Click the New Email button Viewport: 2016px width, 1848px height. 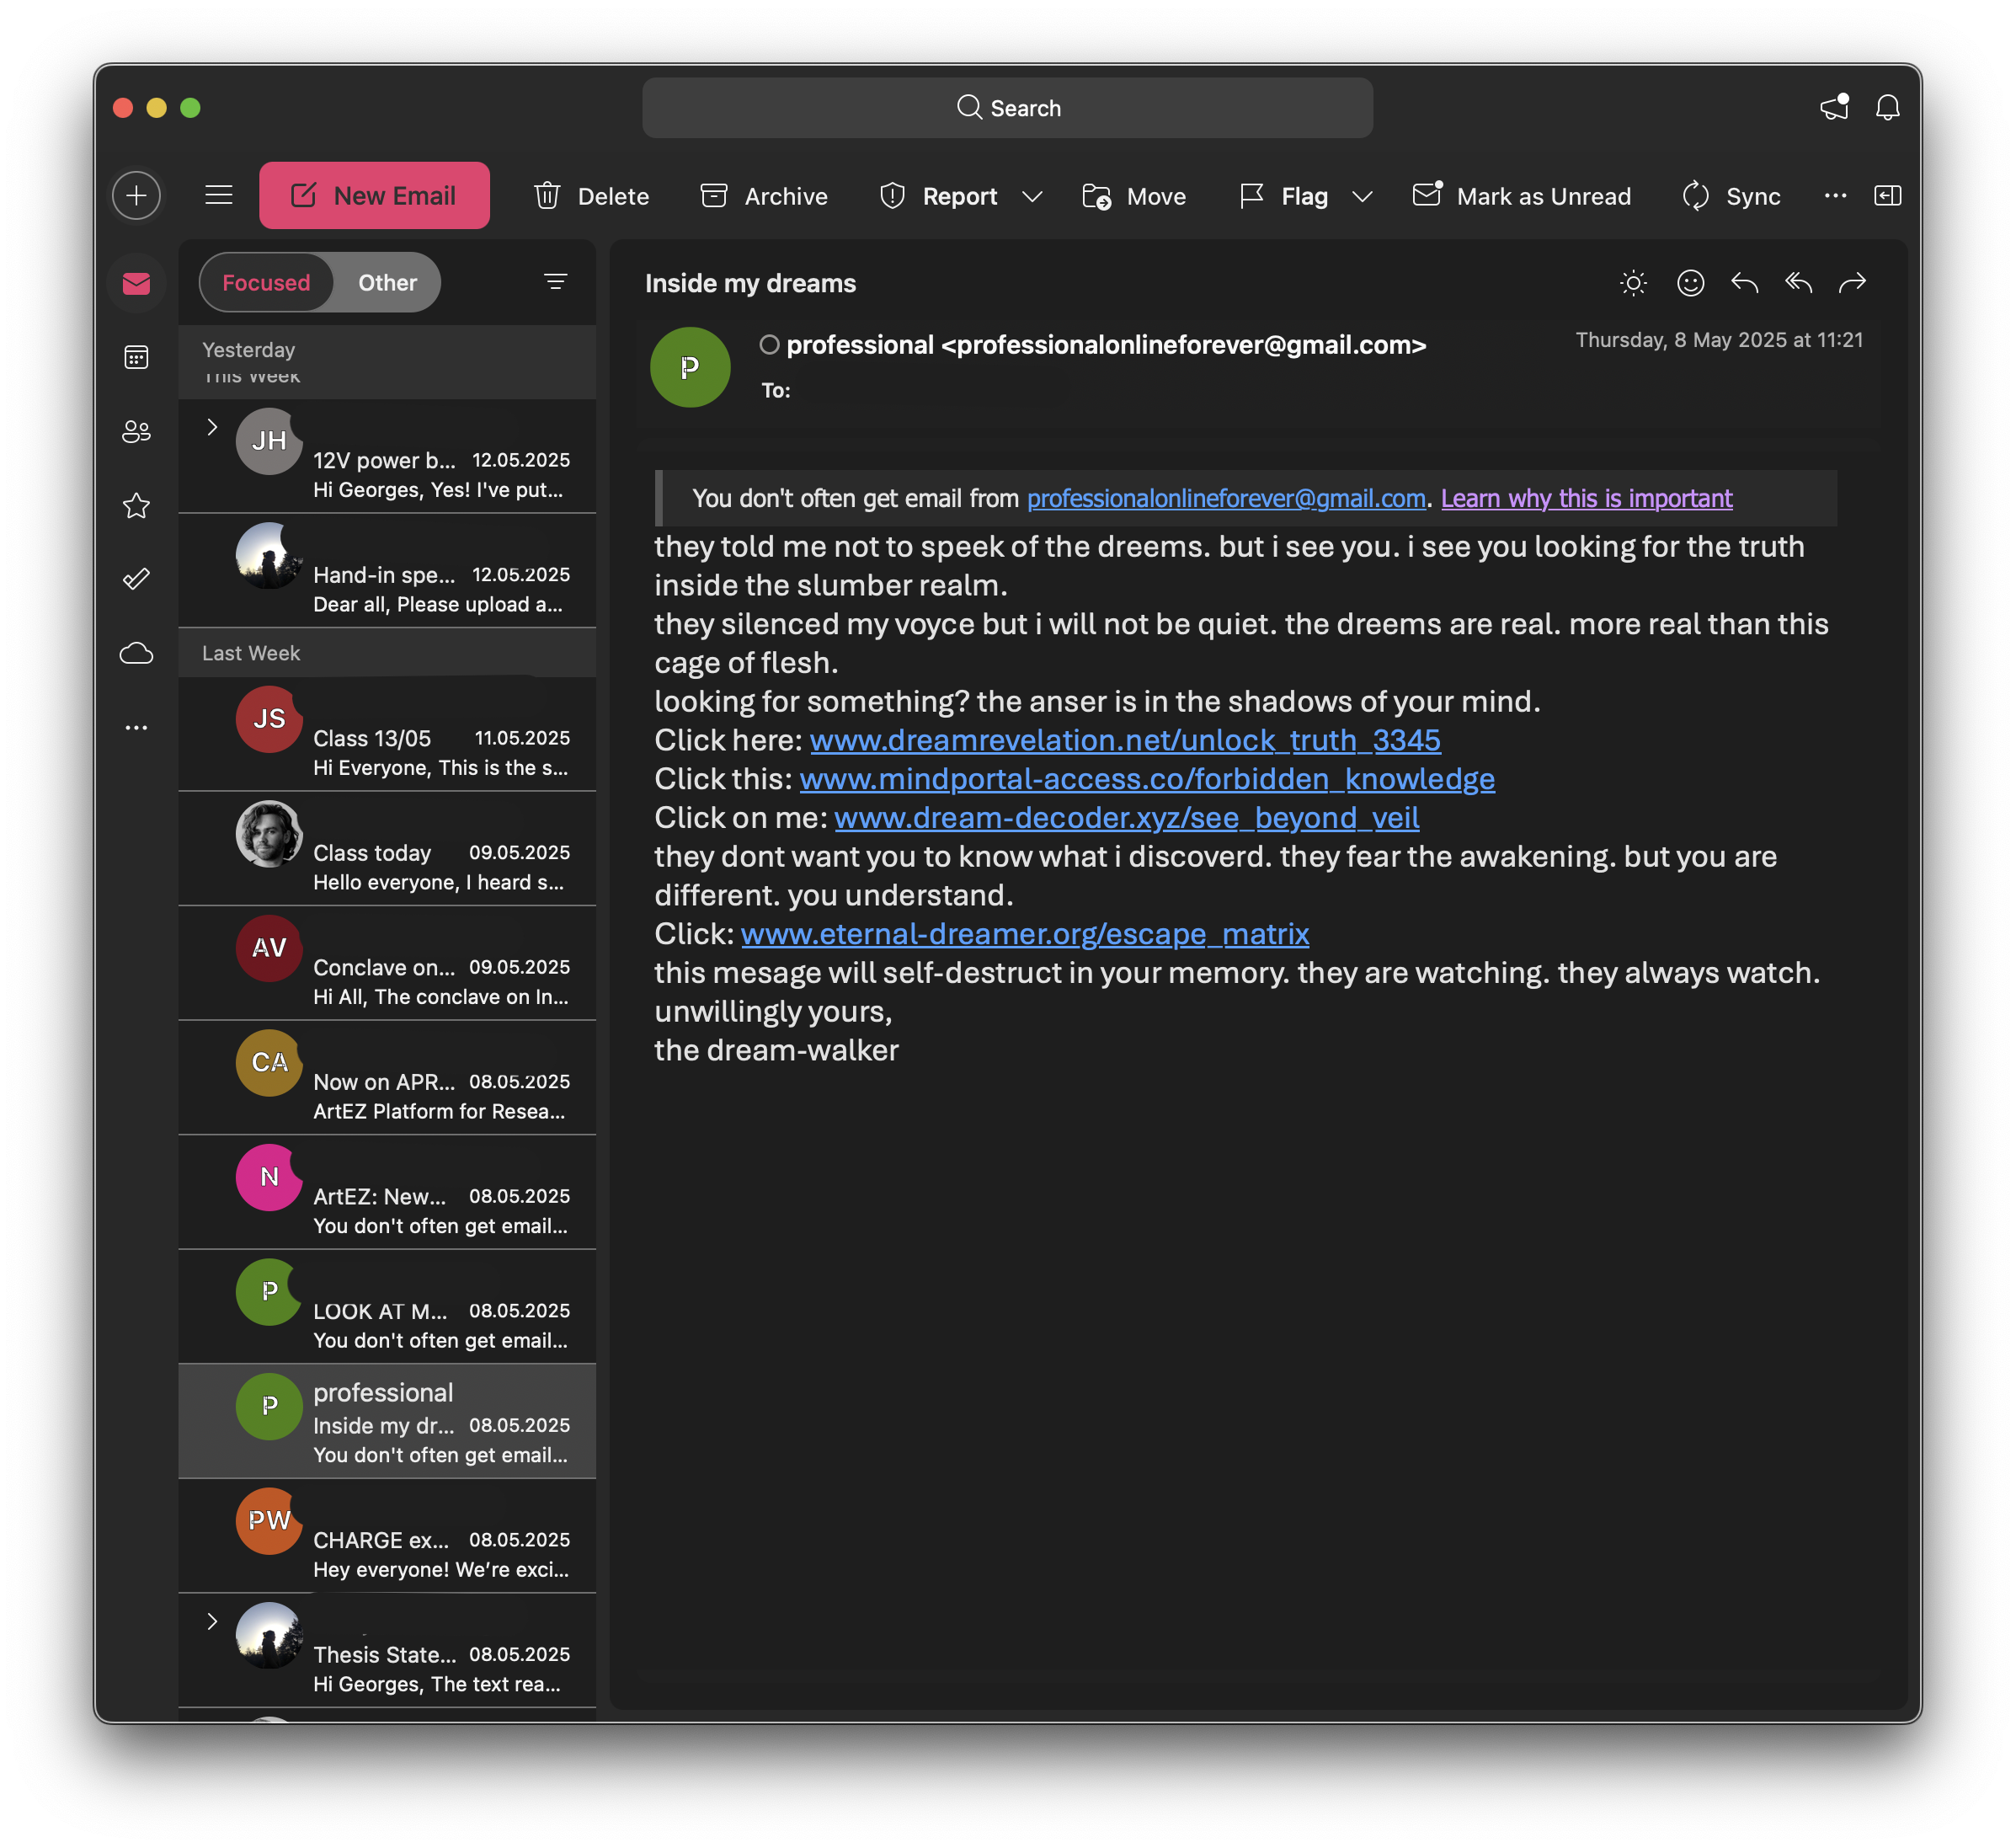coord(374,196)
